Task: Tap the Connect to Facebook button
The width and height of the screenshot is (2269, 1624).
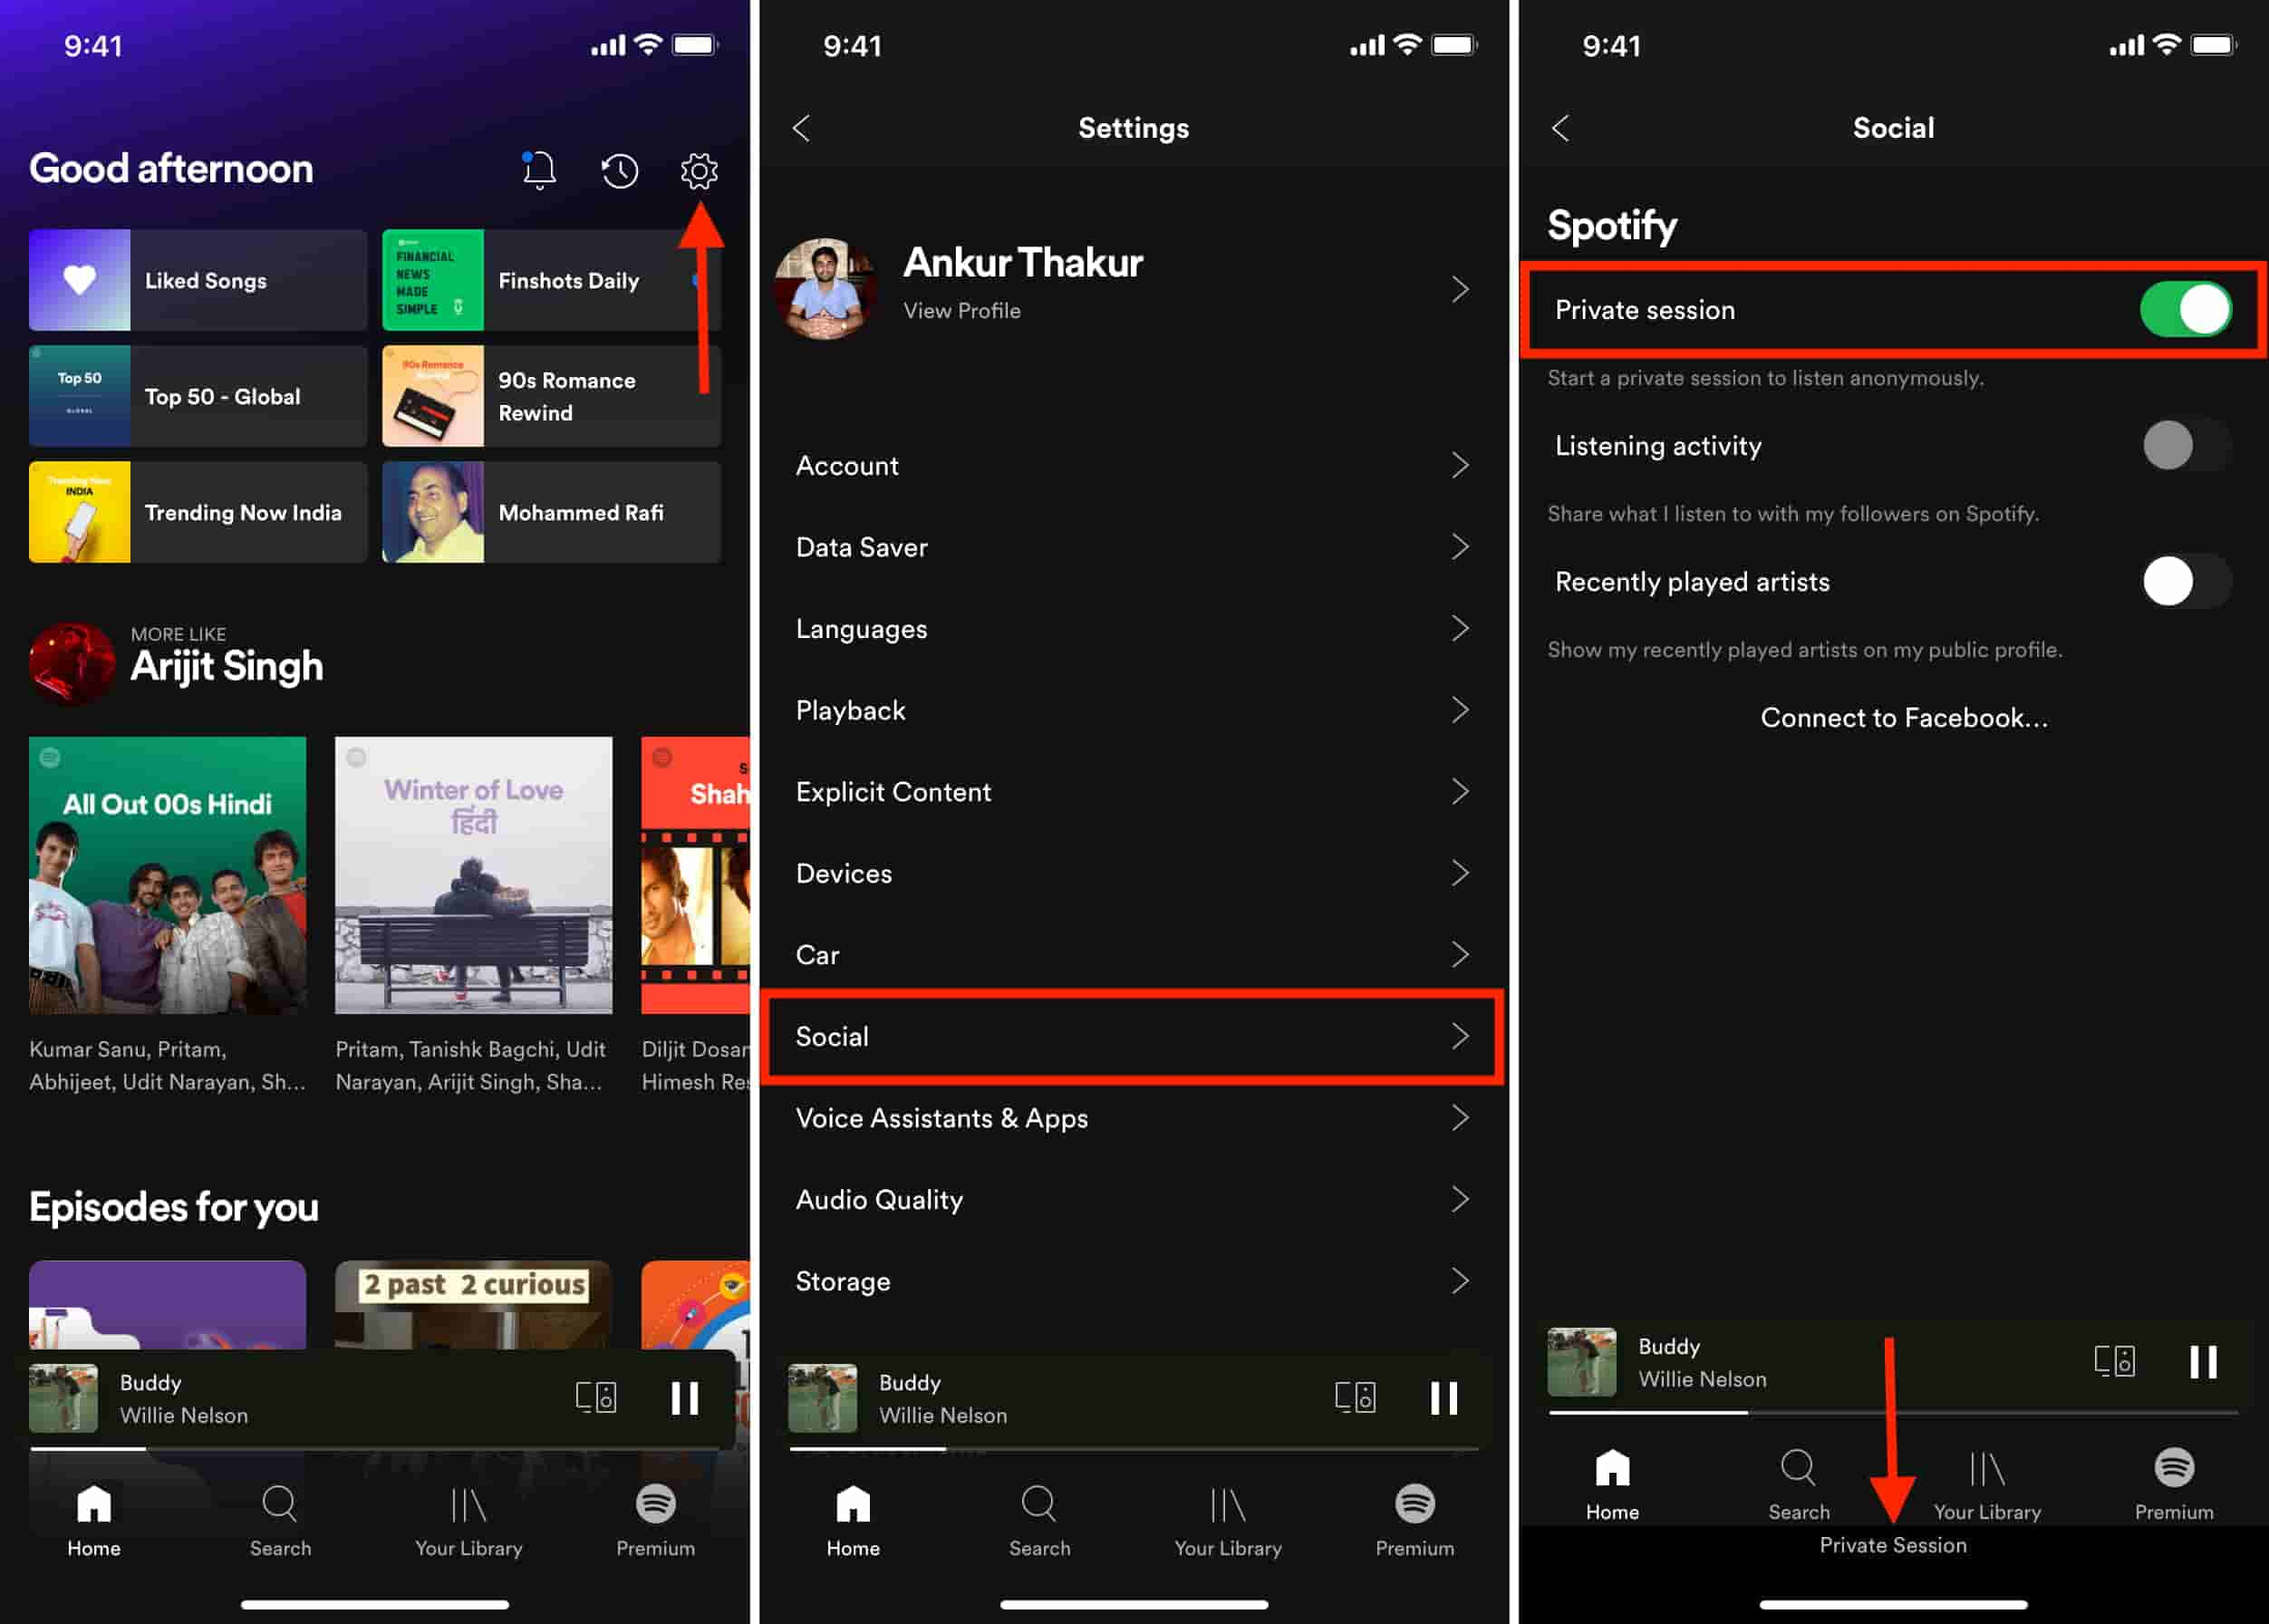Action: [x=1904, y=717]
